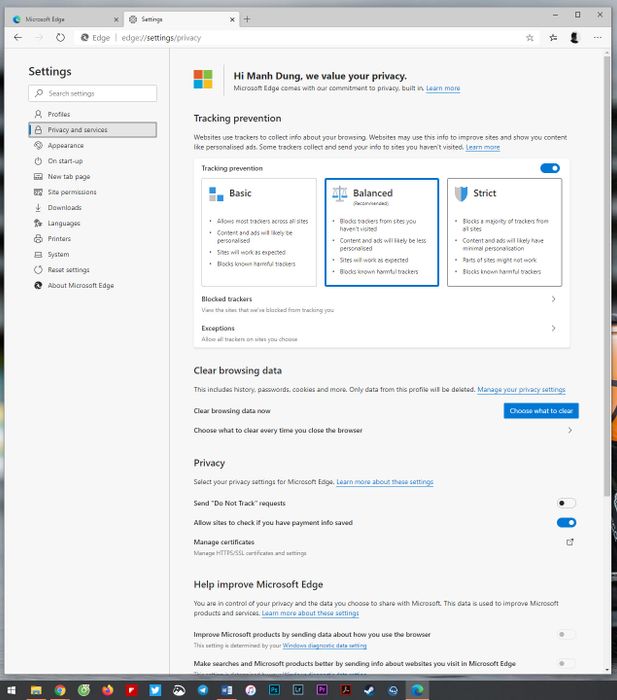This screenshot has width=617, height=700.
Task: Open On start-up settings
Action: tap(93, 161)
